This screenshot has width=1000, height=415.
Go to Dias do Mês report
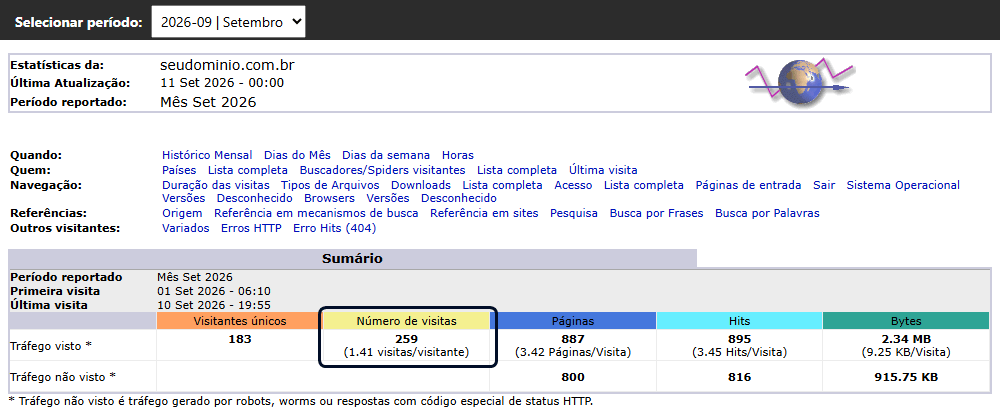pyautogui.click(x=297, y=155)
